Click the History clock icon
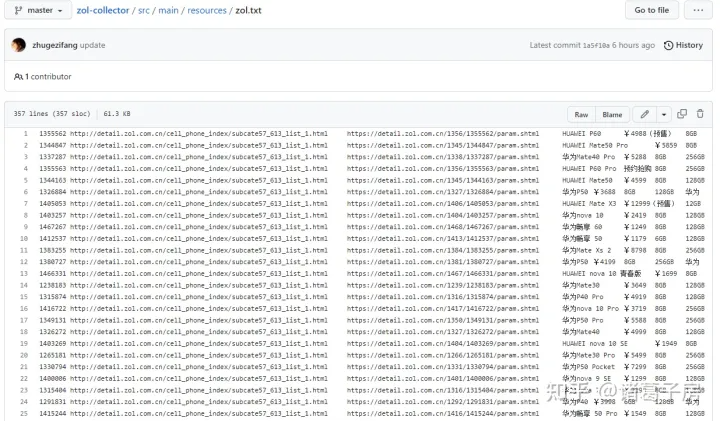 pyautogui.click(x=669, y=45)
